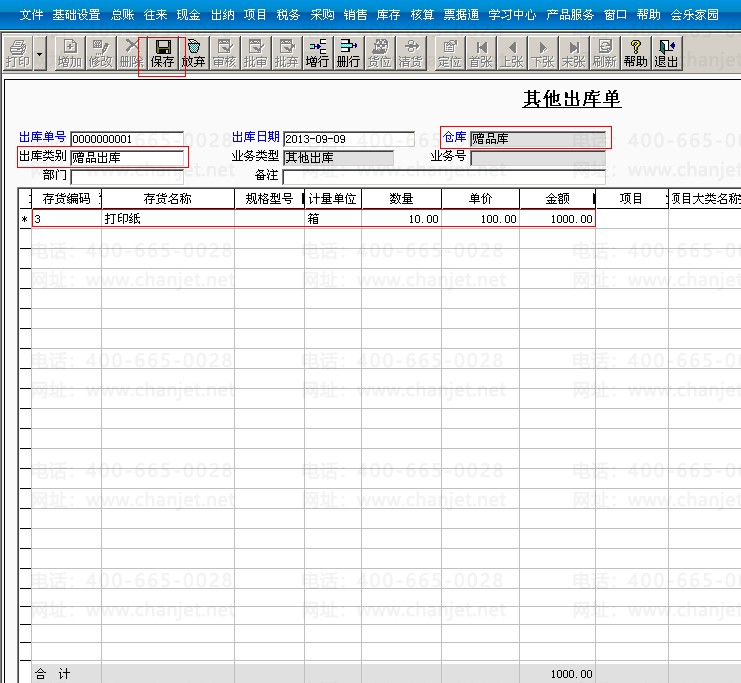
Task: Click the Exit (退出) toolbar icon
Action: click(666, 54)
